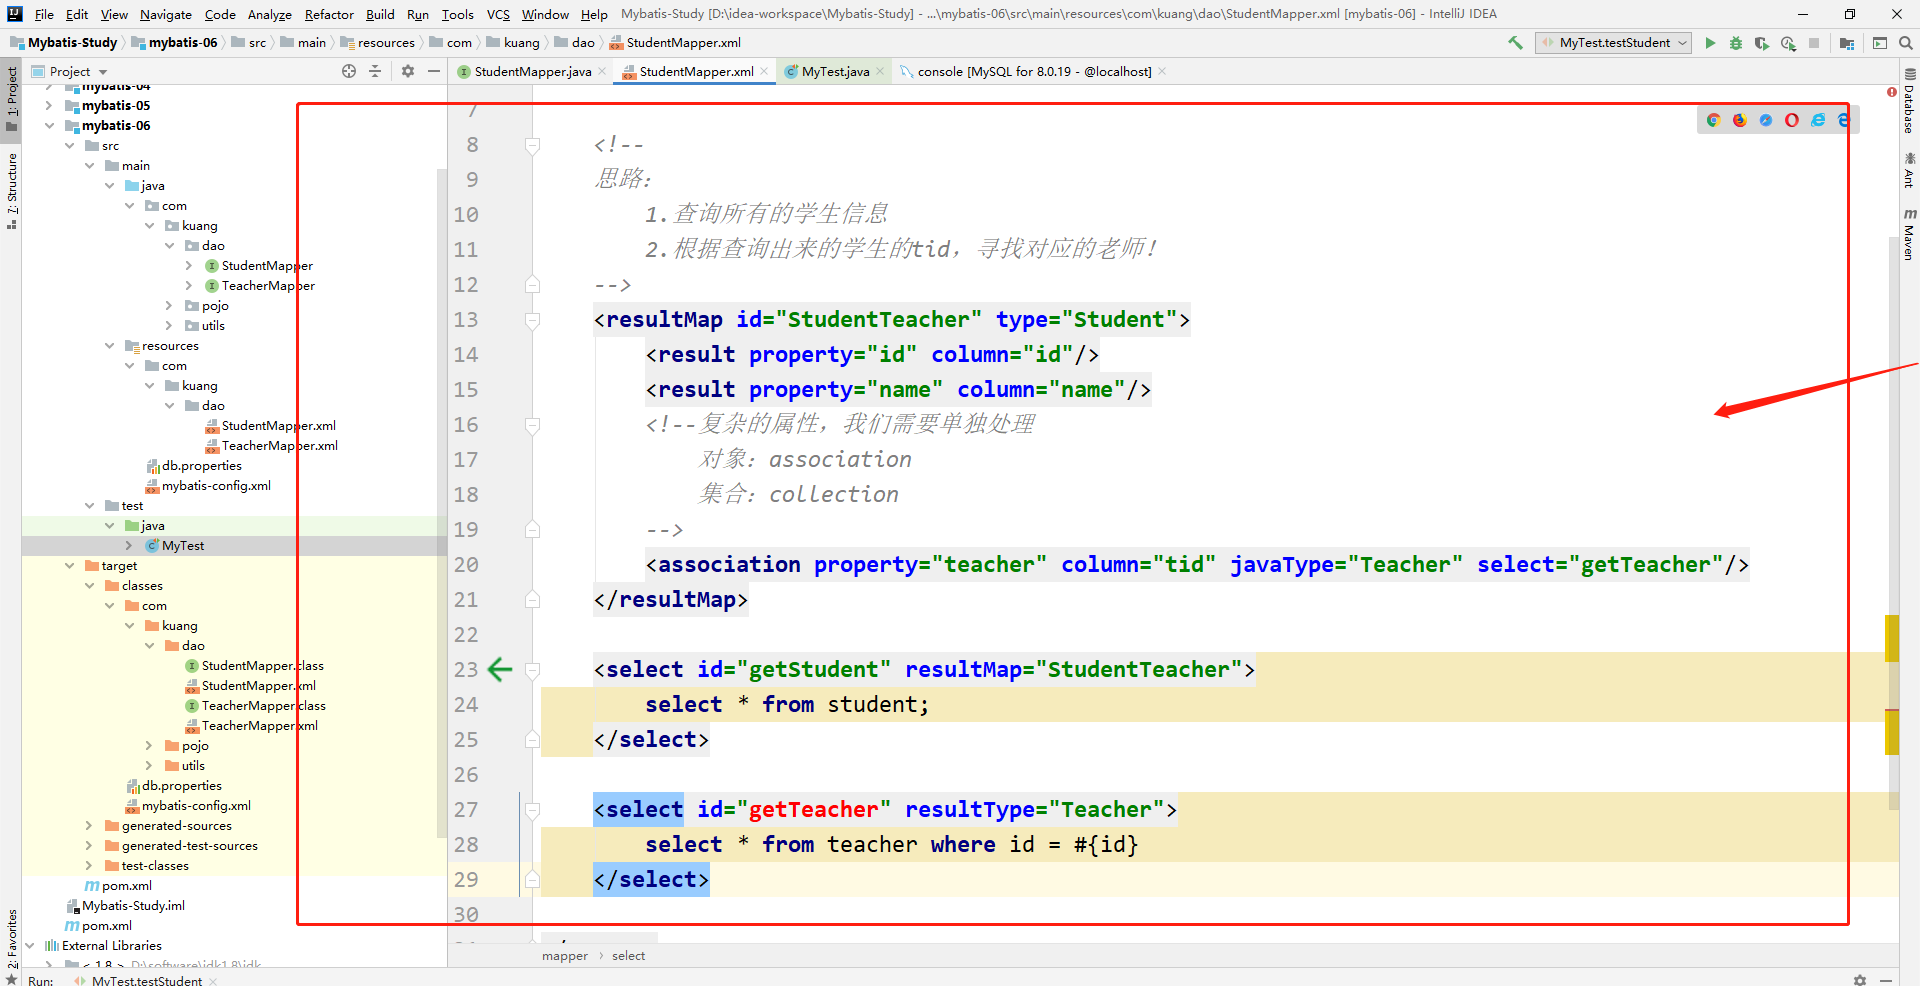
Task: Run MyTest.testStudent with the green play icon
Action: click(1710, 43)
